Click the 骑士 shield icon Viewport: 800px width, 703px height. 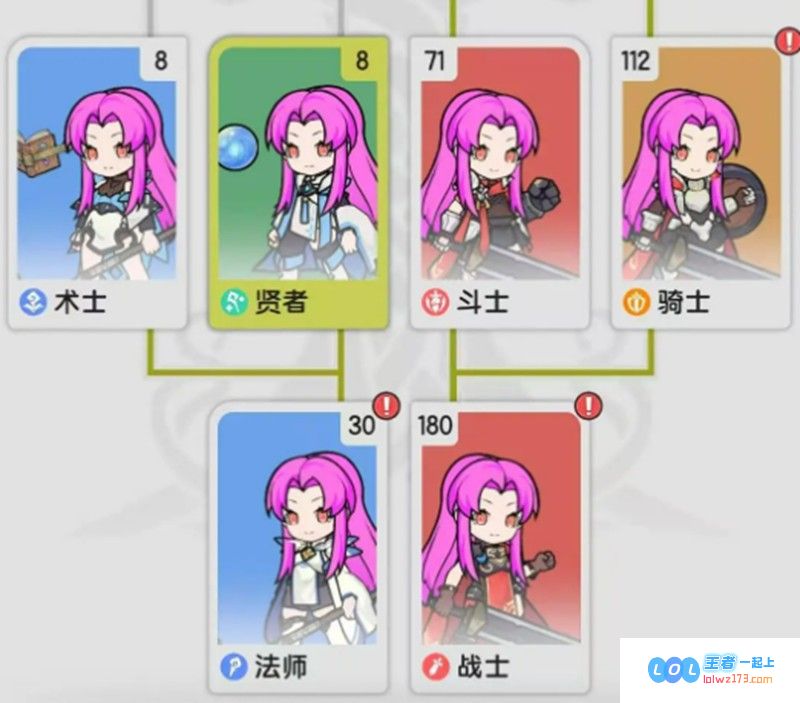pos(636,302)
